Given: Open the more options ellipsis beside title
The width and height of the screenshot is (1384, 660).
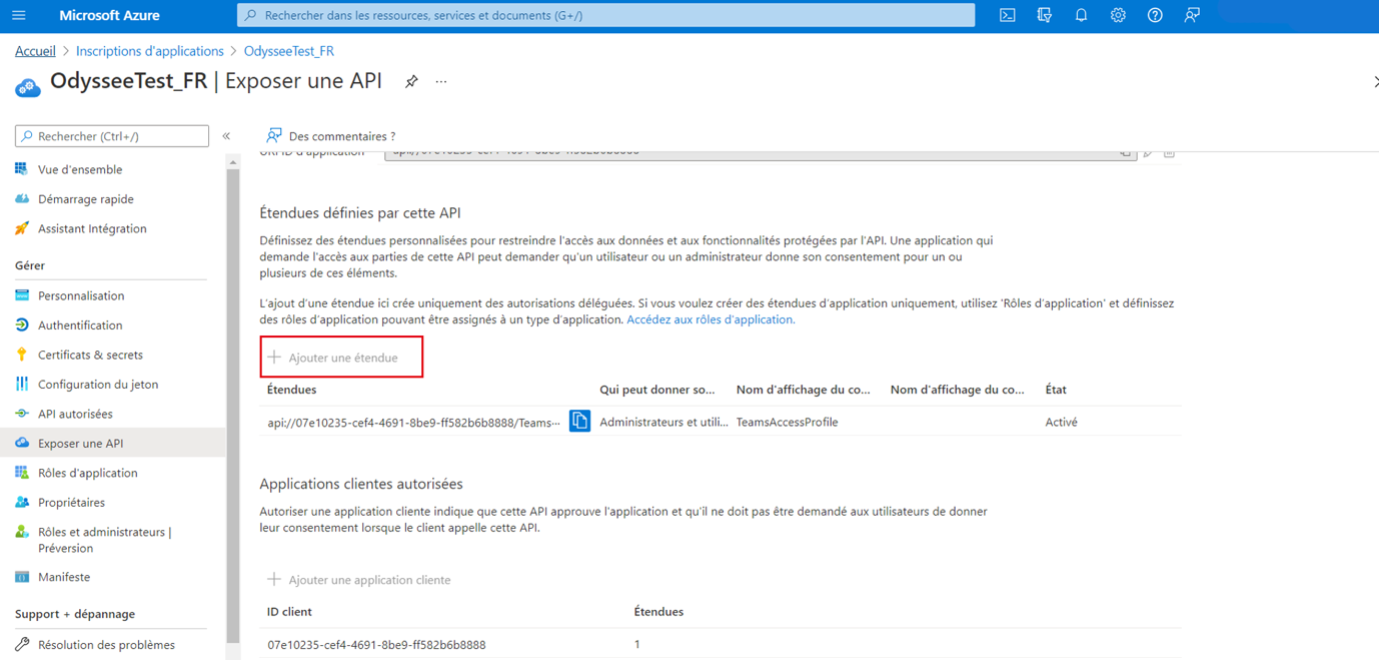Looking at the screenshot, I should click(441, 82).
